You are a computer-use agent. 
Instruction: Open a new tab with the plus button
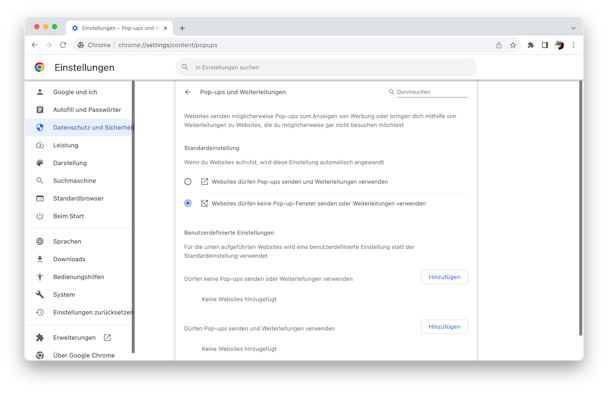pos(182,28)
